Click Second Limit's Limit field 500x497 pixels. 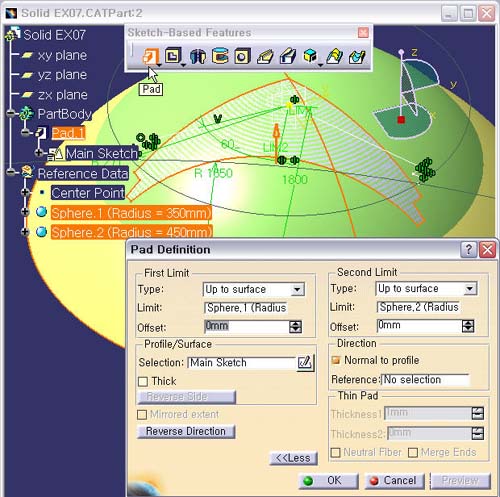pos(418,307)
